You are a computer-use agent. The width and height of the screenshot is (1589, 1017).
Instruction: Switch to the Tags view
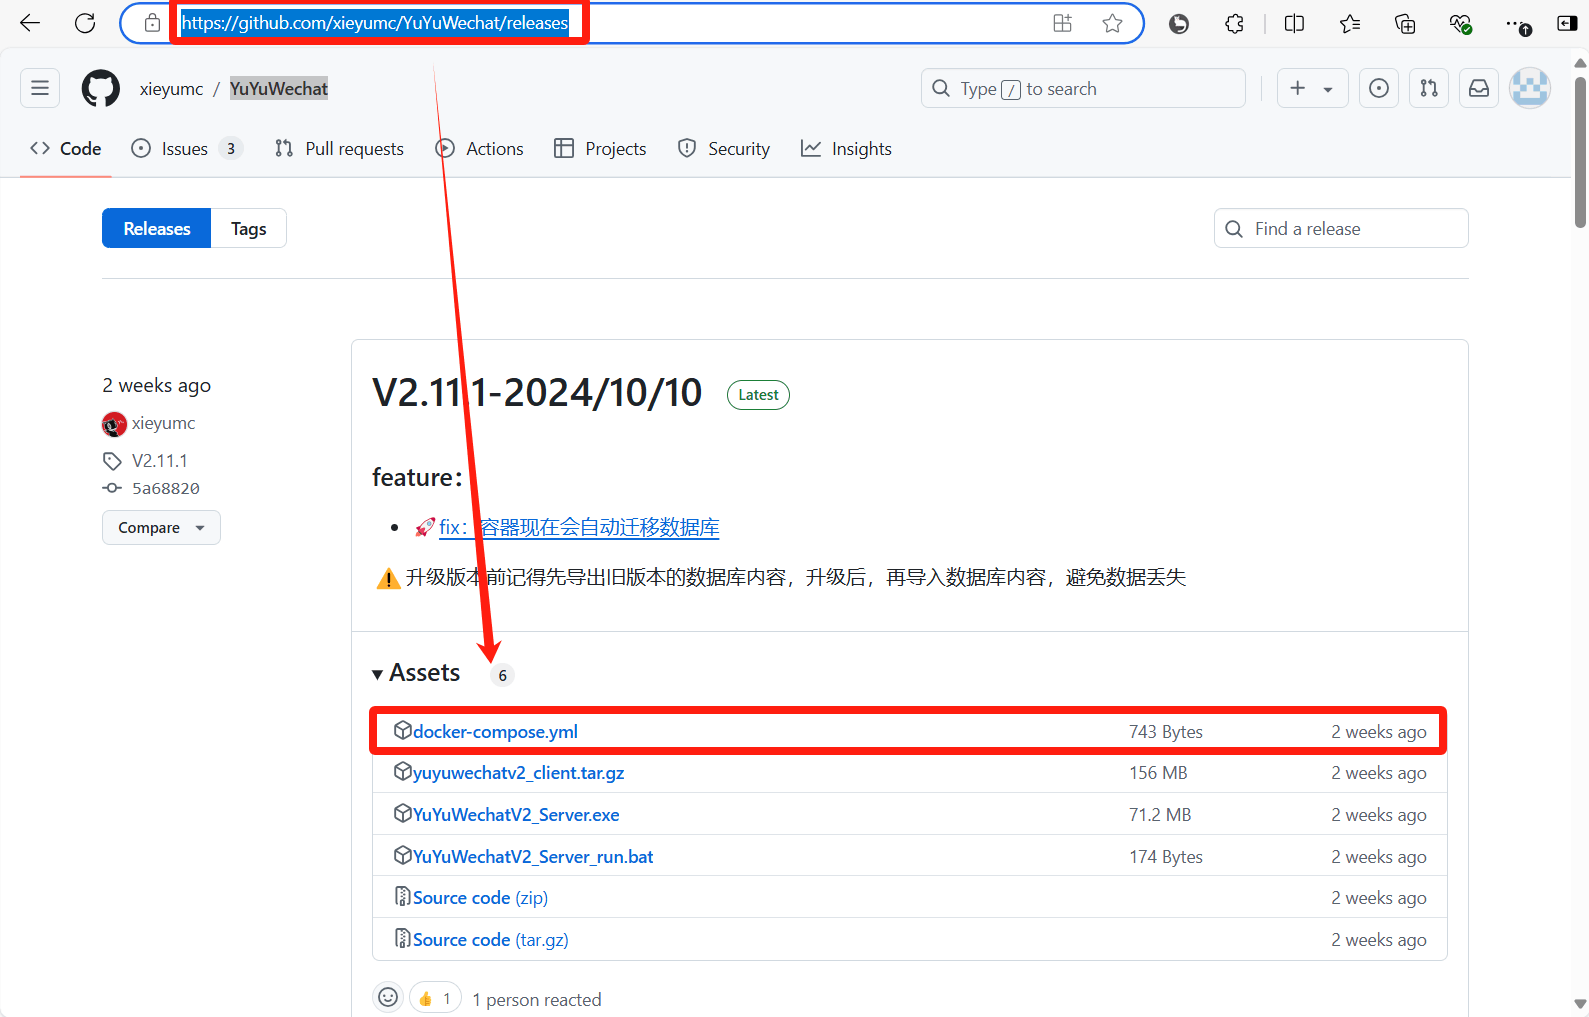tap(249, 228)
